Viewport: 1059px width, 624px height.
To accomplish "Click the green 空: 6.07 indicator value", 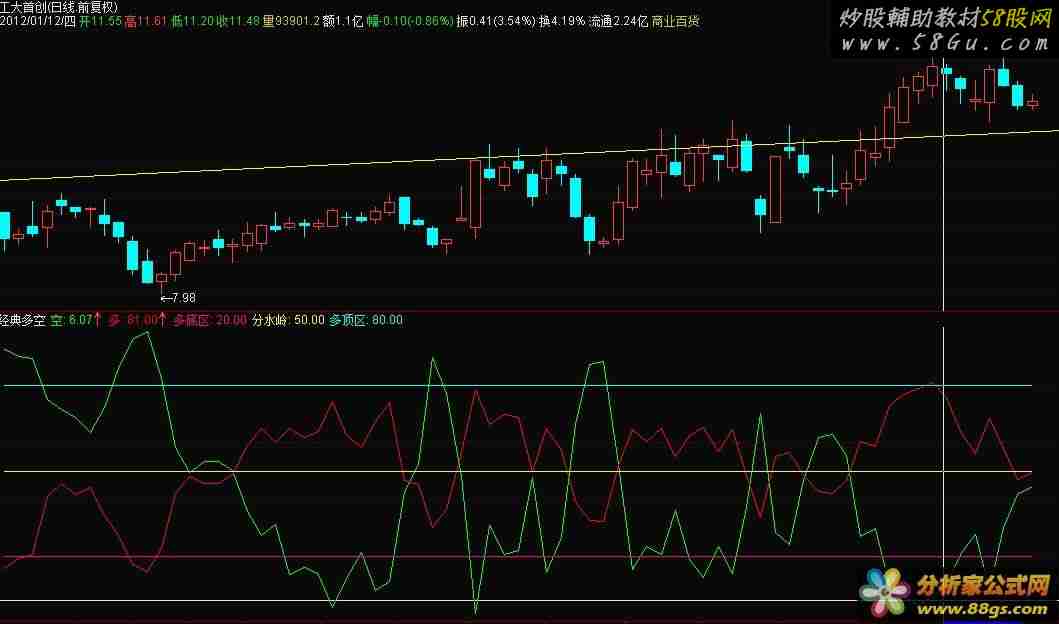I will click(76, 320).
